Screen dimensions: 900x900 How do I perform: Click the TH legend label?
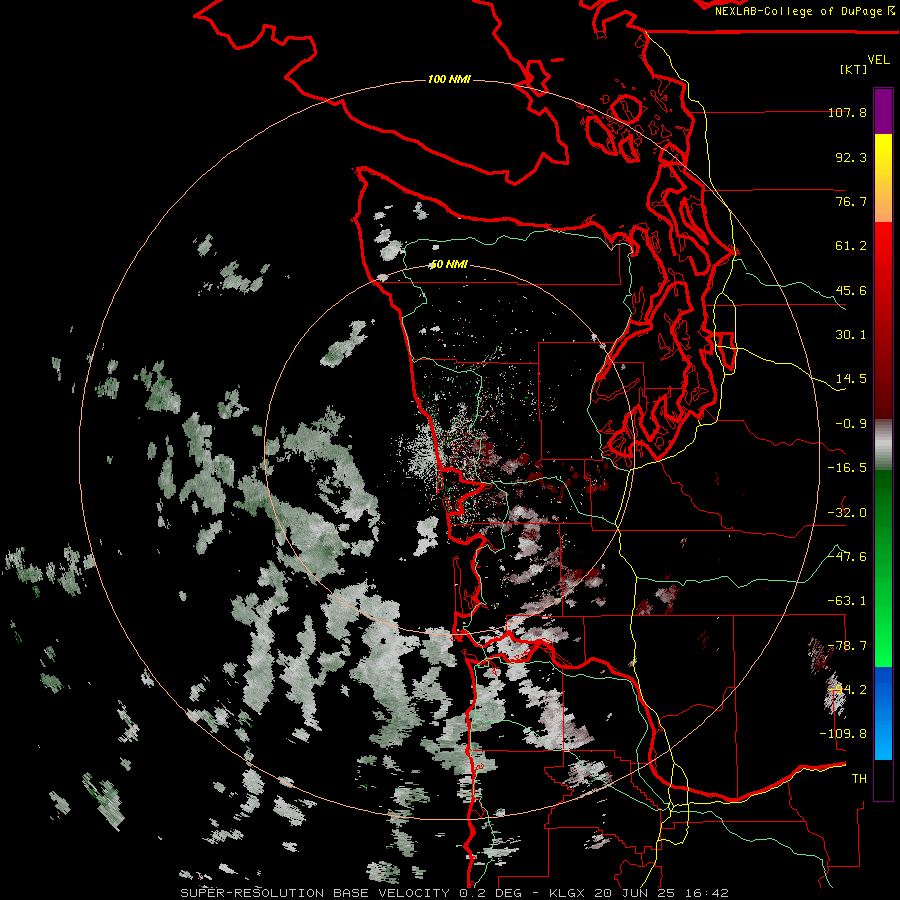pos(859,779)
